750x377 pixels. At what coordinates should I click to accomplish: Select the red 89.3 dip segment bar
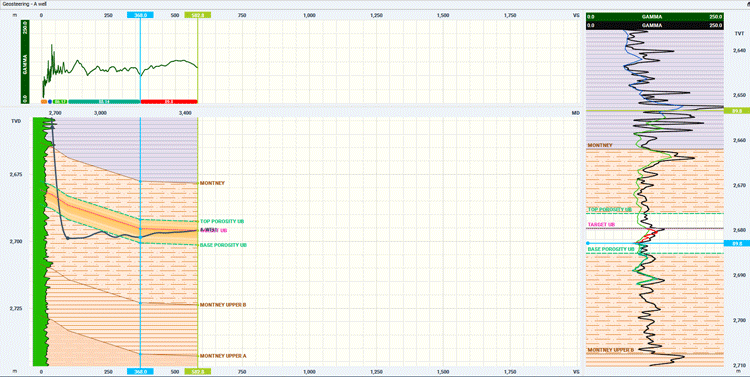(169, 101)
